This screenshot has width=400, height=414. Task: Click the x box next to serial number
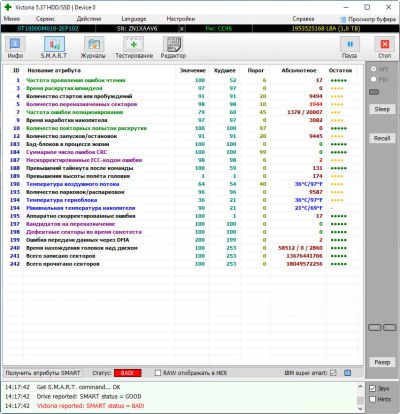(x=182, y=29)
